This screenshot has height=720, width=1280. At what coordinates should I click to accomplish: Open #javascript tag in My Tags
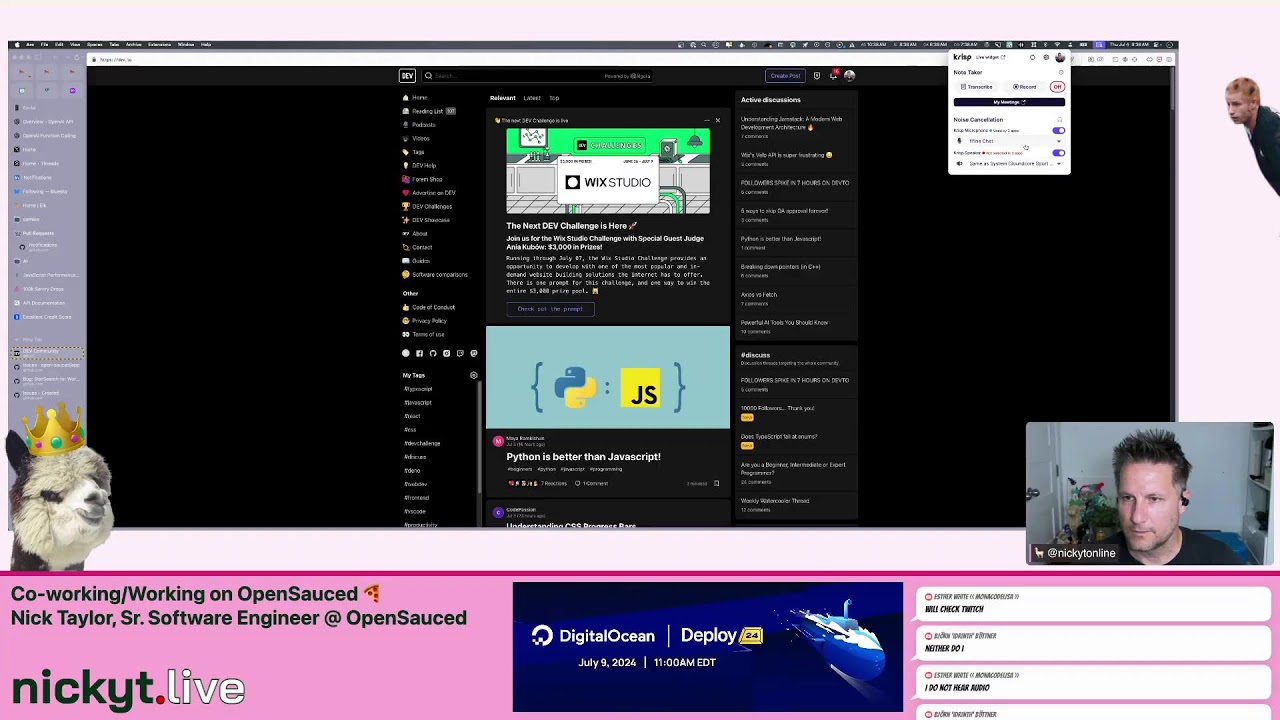click(x=418, y=403)
